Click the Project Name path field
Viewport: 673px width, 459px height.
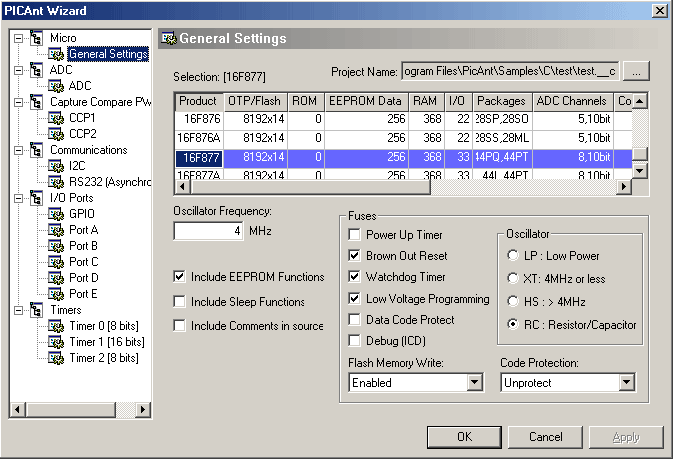(x=510, y=71)
